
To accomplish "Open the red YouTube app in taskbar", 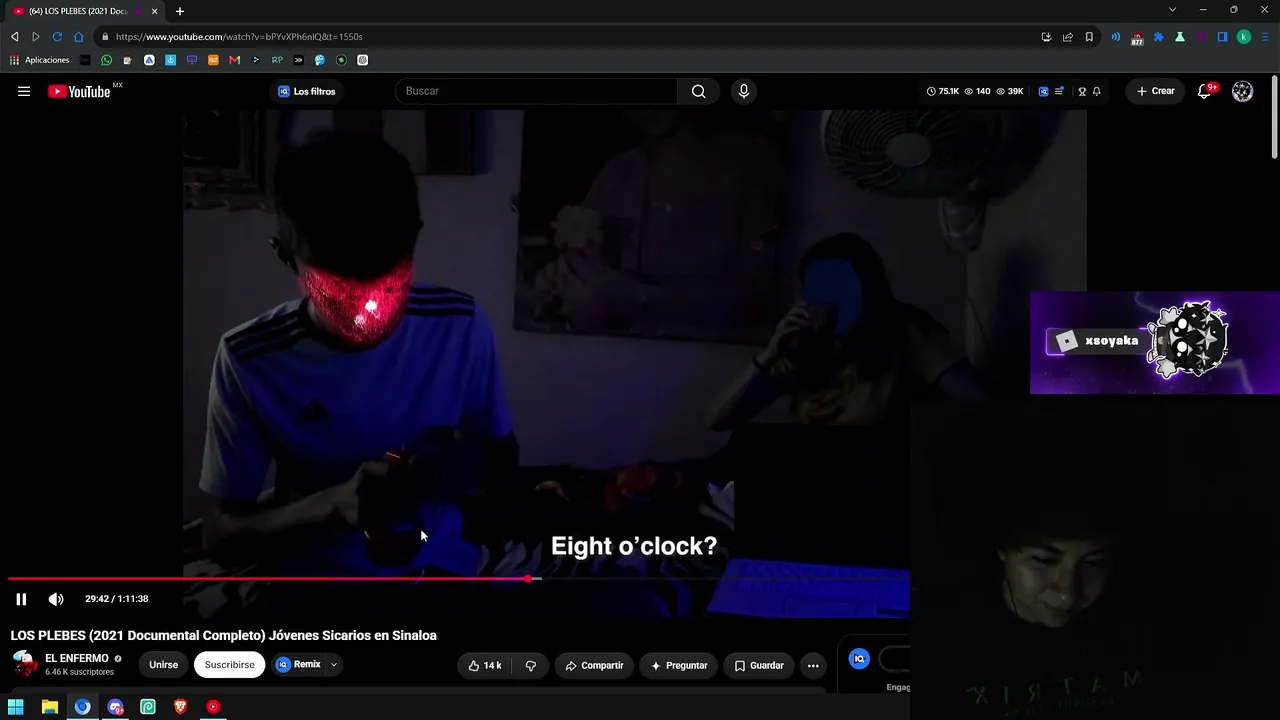I will [x=213, y=707].
